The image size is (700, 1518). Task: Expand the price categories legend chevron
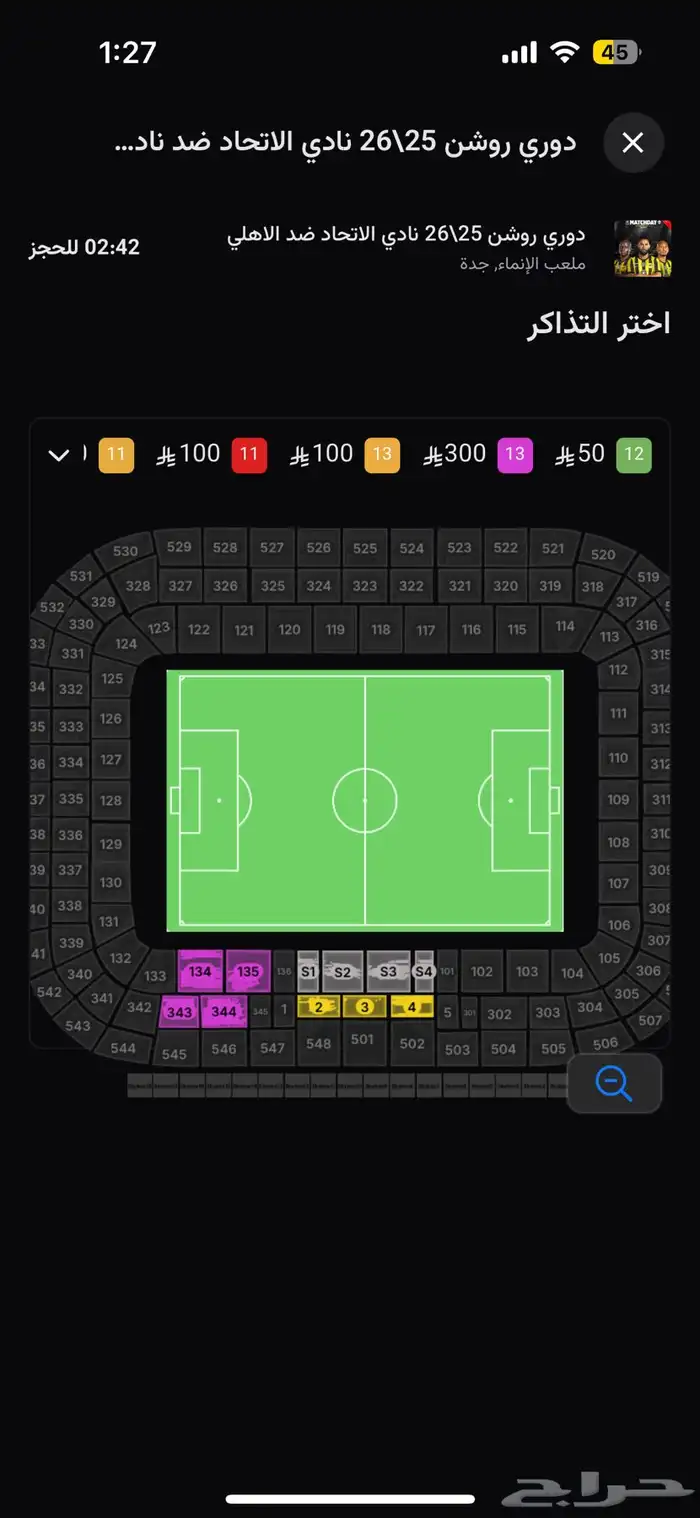[x=59, y=455]
